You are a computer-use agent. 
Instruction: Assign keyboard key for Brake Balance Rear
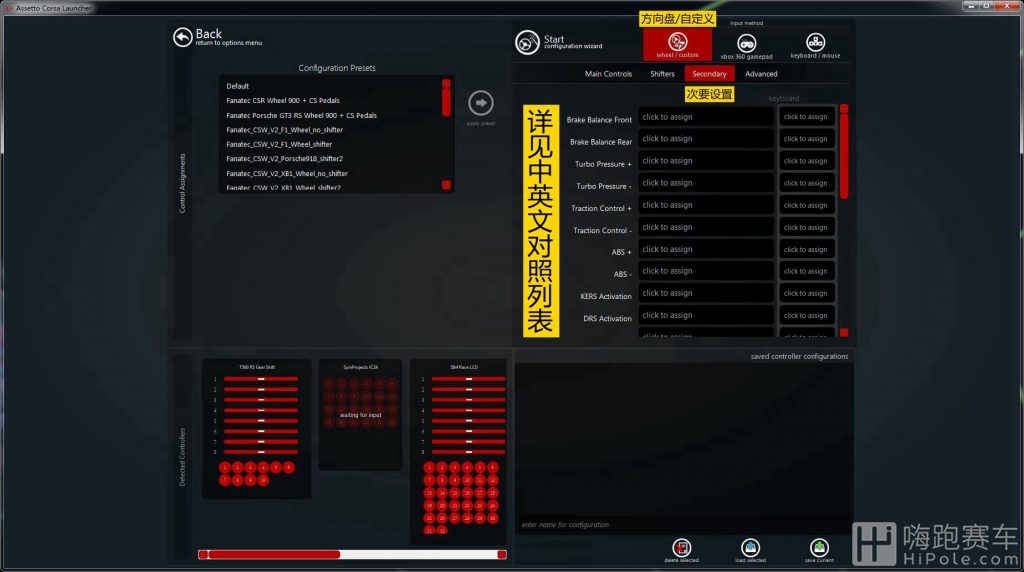pyautogui.click(x=806, y=139)
